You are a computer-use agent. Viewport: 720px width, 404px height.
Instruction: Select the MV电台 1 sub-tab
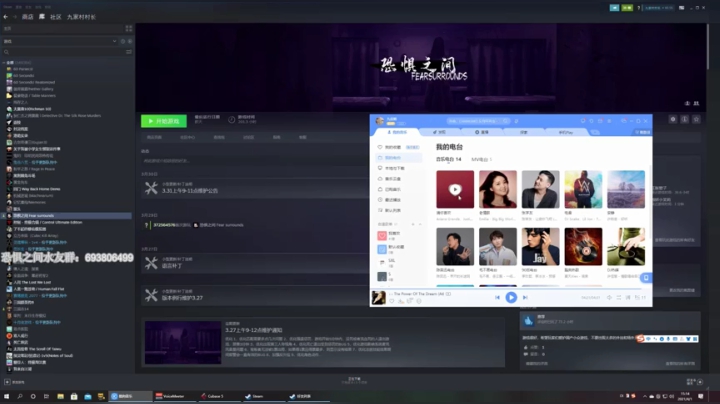481,159
